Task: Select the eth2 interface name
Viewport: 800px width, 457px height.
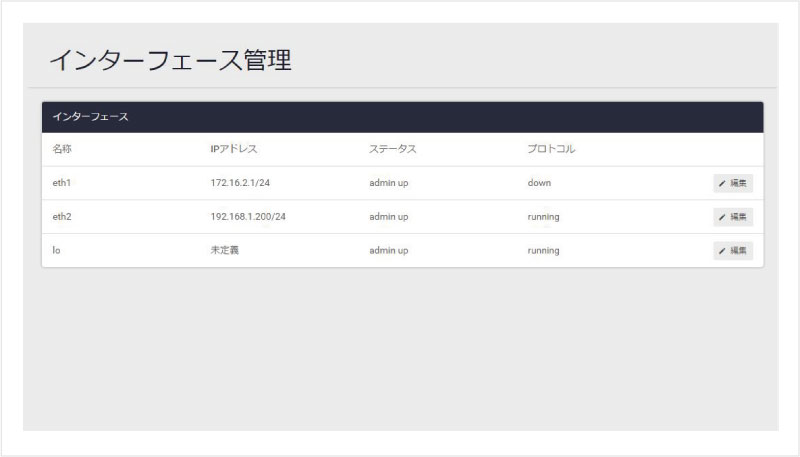Action: point(62,216)
